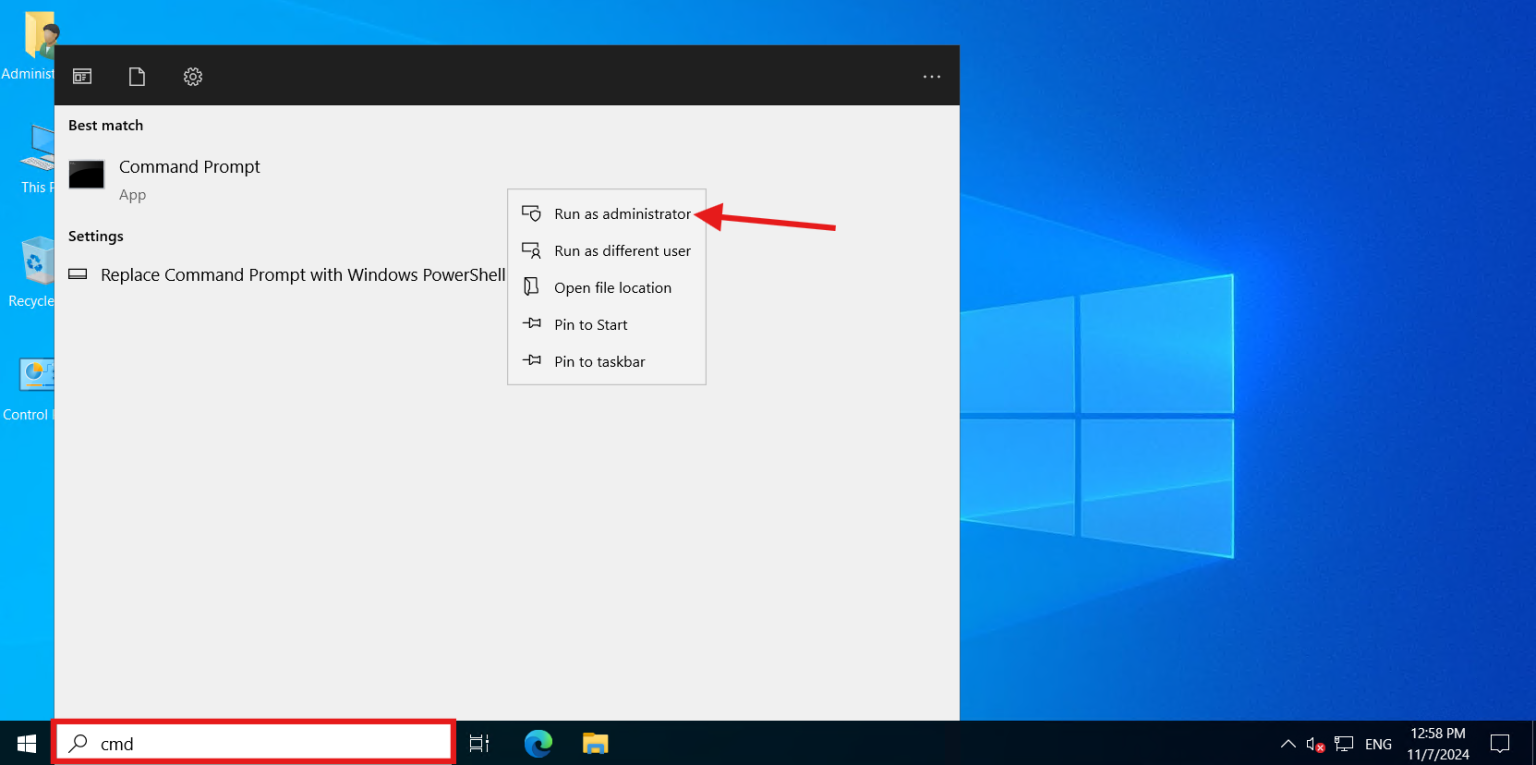Open File Explorer from the taskbar

595,743
